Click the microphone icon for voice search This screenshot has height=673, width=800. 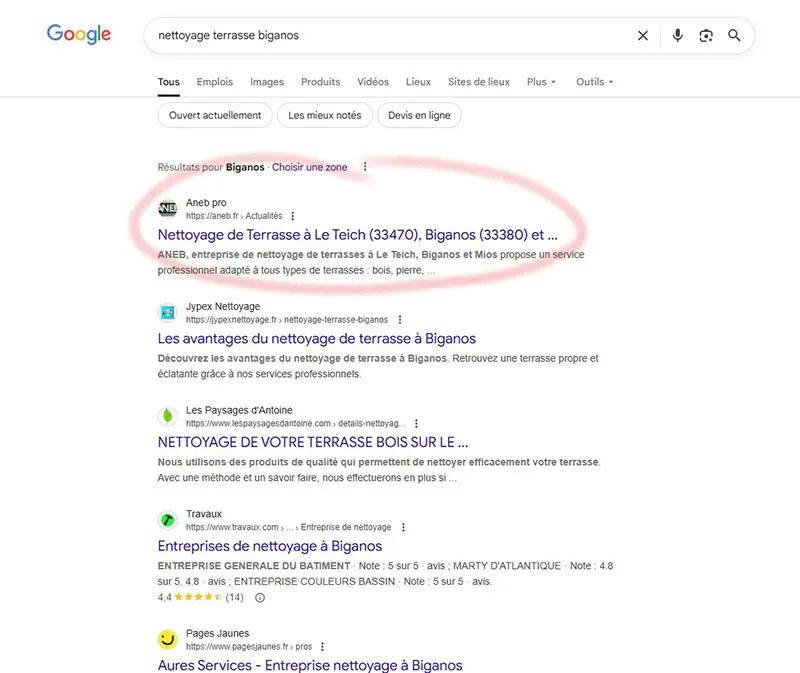coord(677,35)
